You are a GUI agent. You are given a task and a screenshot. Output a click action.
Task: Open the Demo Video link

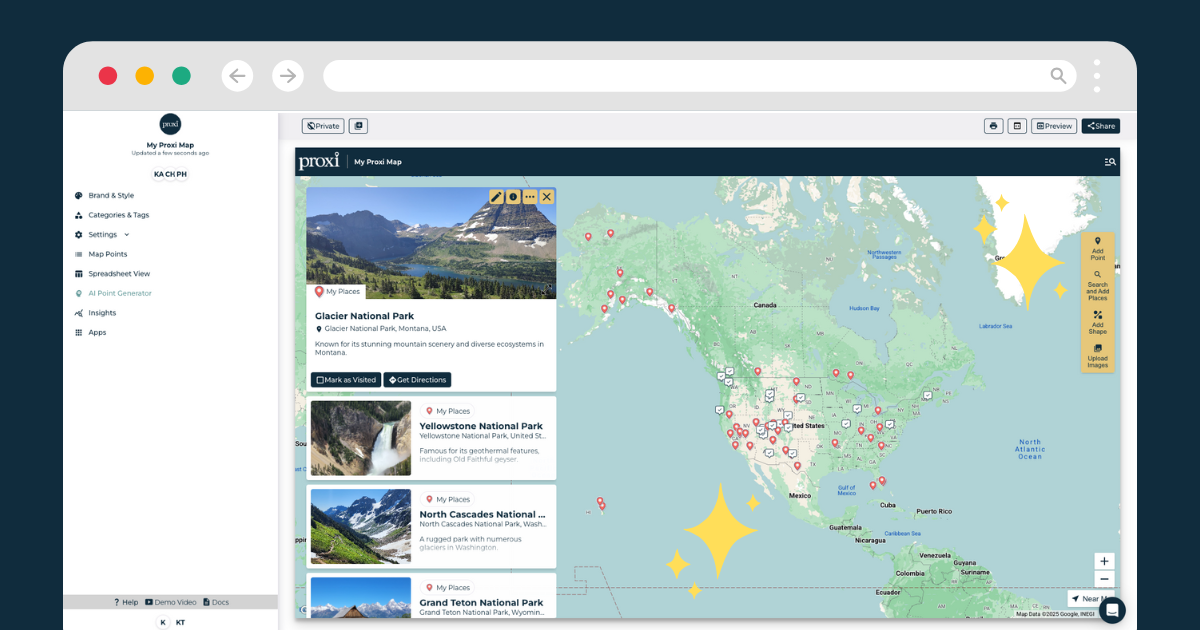[x=171, y=602]
